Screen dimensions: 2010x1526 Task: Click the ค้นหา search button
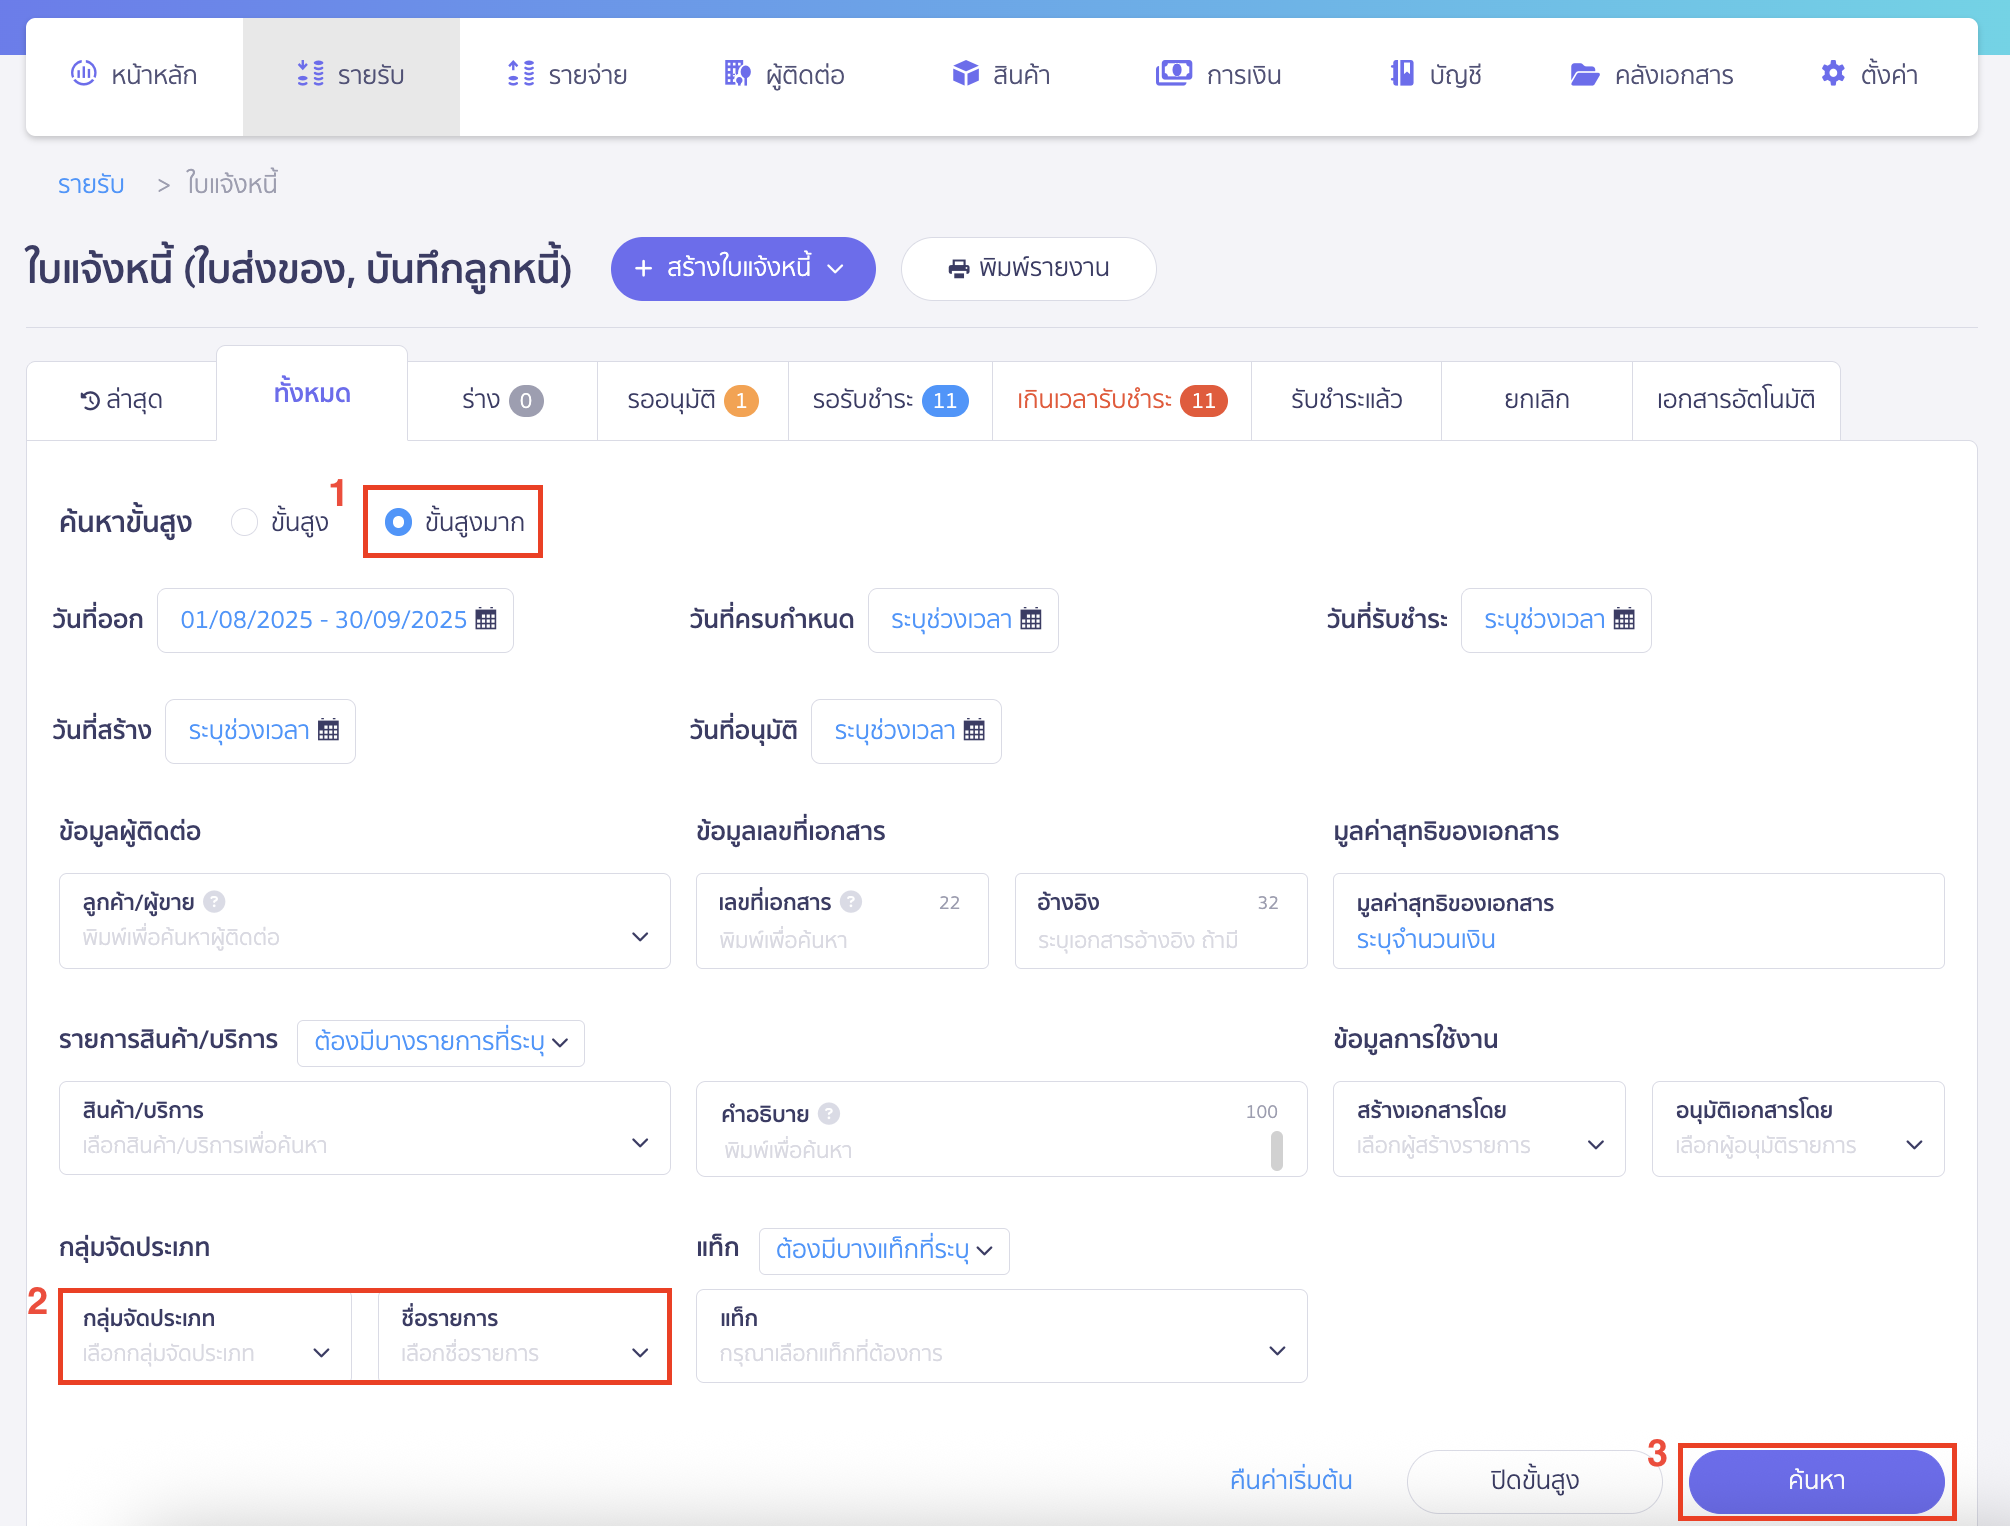click(x=1815, y=1480)
